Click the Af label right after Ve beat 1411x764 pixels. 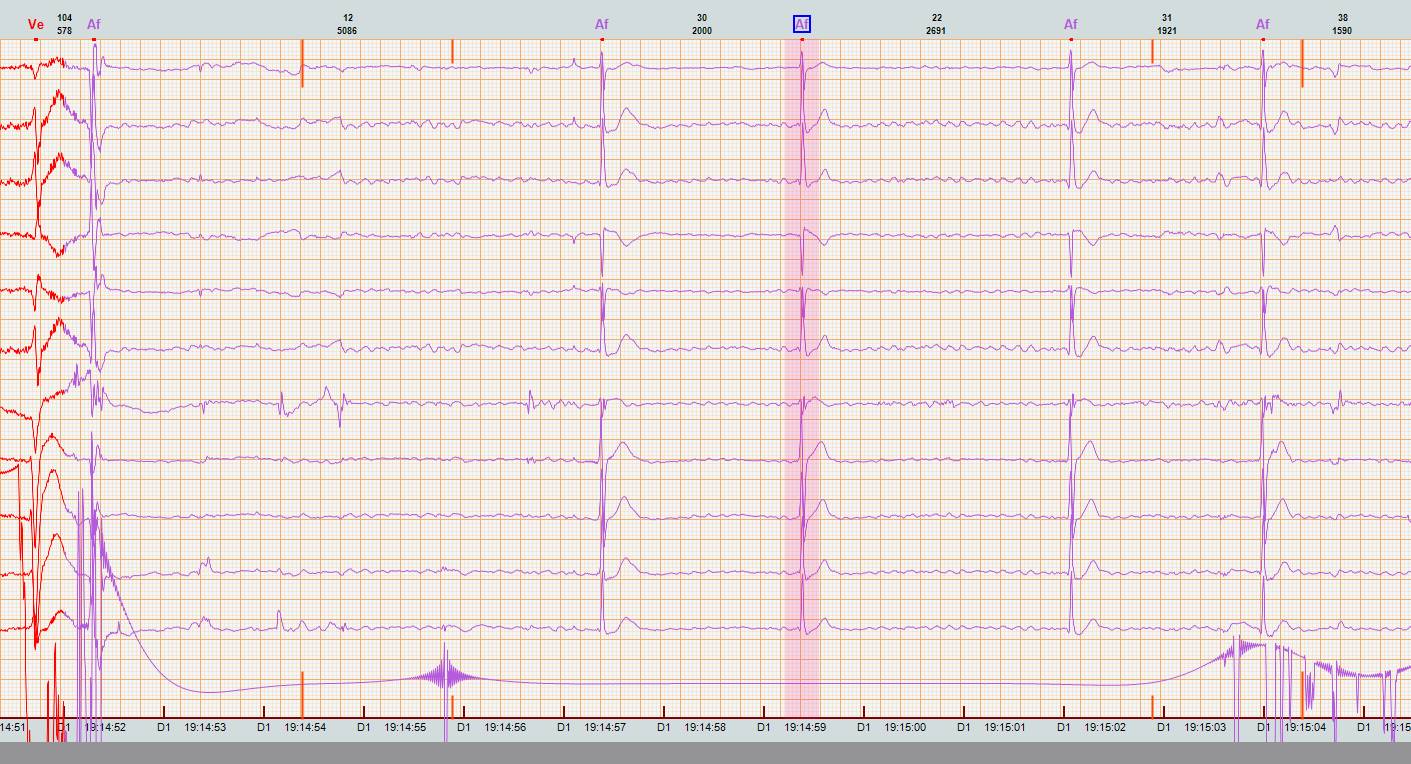click(x=94, y=25)
